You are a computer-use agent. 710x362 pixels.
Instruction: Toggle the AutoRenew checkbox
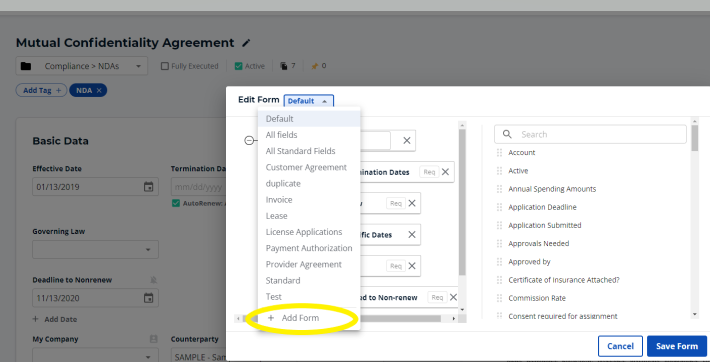[176, 203]
